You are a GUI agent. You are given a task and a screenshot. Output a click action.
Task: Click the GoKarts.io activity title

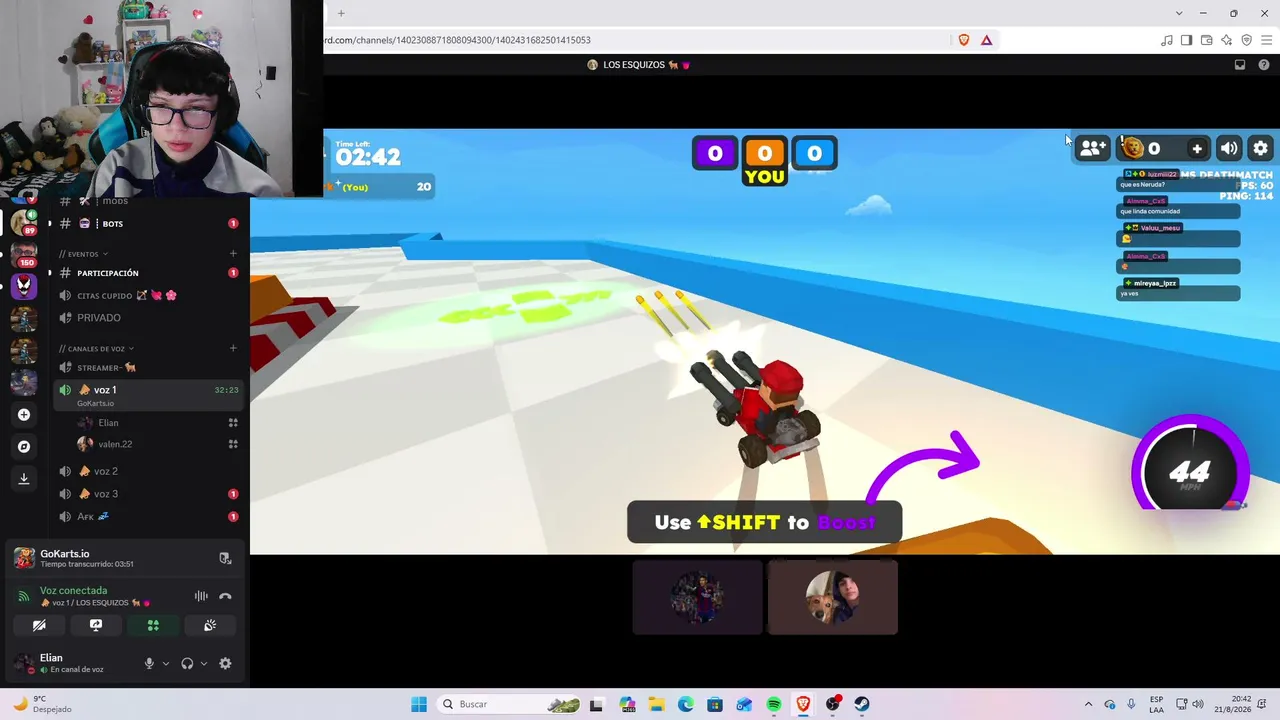click(65, 554)
